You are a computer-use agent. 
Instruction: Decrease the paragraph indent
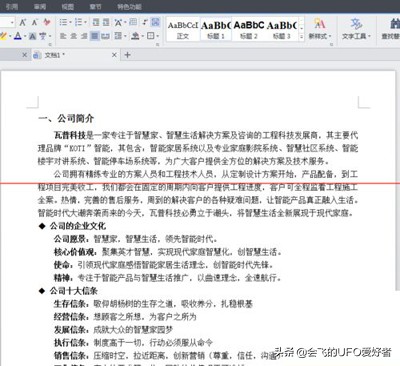point(96,23)
